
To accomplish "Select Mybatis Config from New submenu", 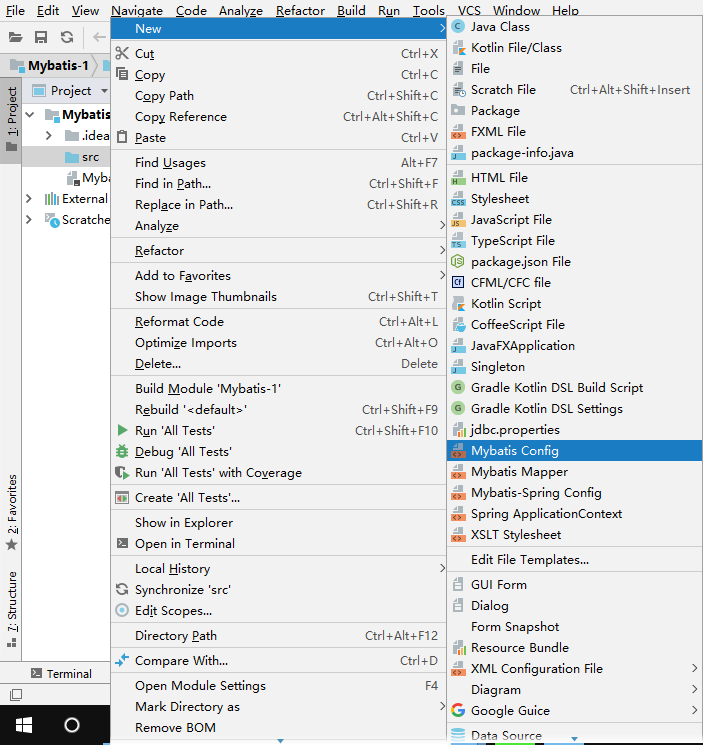I will coord(575,450).
